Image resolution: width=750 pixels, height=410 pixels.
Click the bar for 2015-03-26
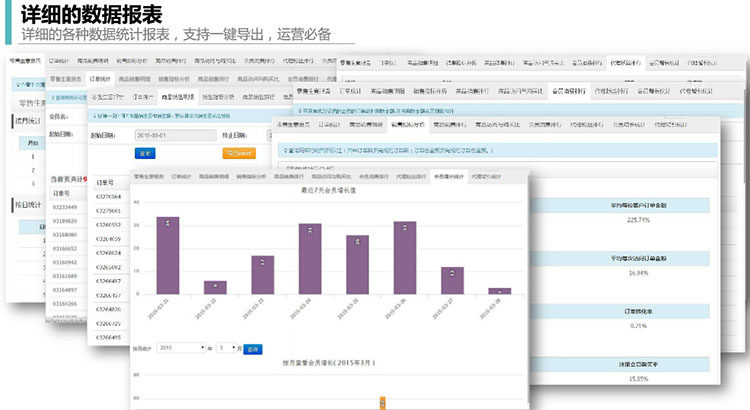405,258
